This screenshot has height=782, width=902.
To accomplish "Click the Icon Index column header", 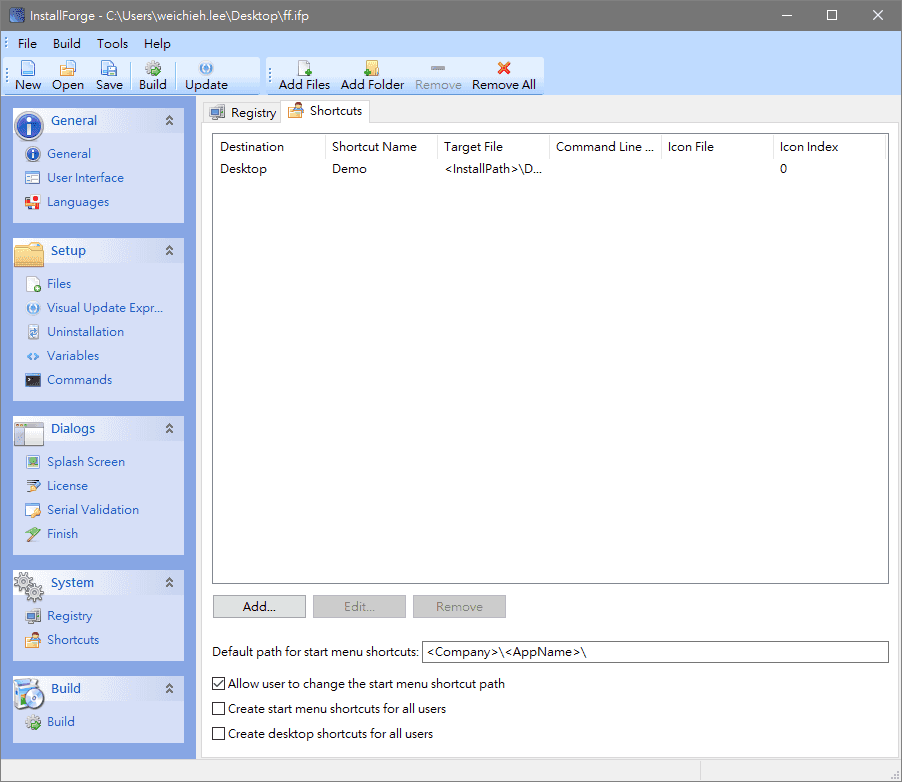I will 829,147.
